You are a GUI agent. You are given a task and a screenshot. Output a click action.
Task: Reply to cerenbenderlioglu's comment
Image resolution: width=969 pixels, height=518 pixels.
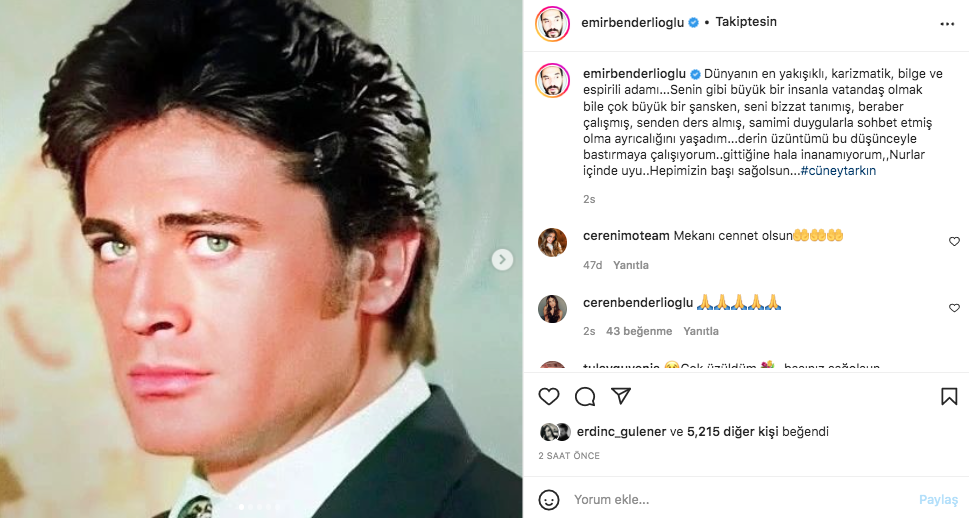pos(701,331)
